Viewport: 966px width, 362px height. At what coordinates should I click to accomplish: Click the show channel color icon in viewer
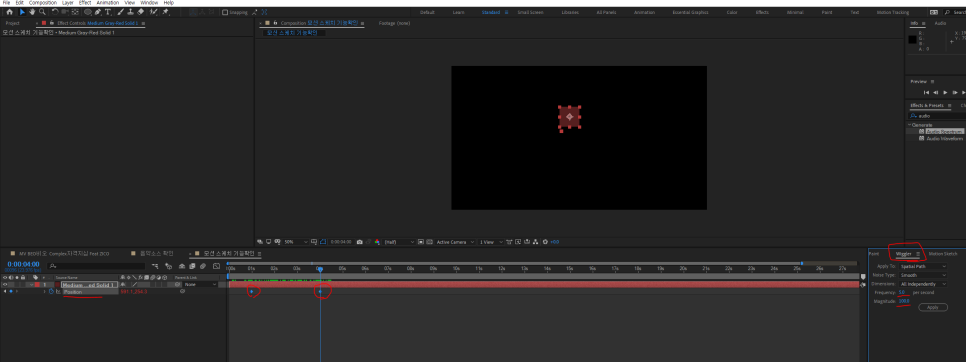tap(377, 242)
